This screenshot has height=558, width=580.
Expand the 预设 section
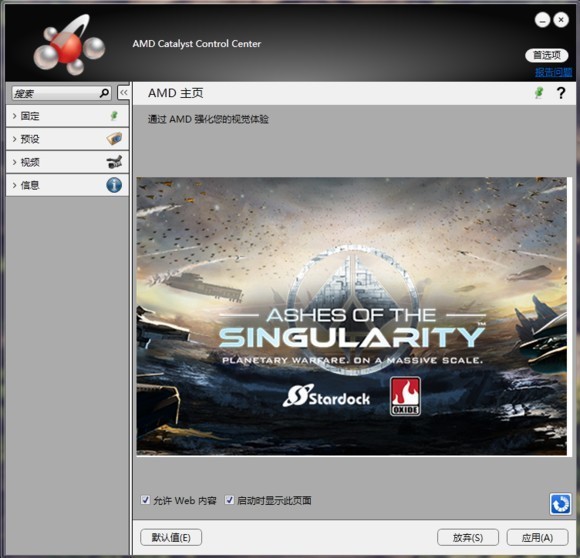[x=67, y=139]
